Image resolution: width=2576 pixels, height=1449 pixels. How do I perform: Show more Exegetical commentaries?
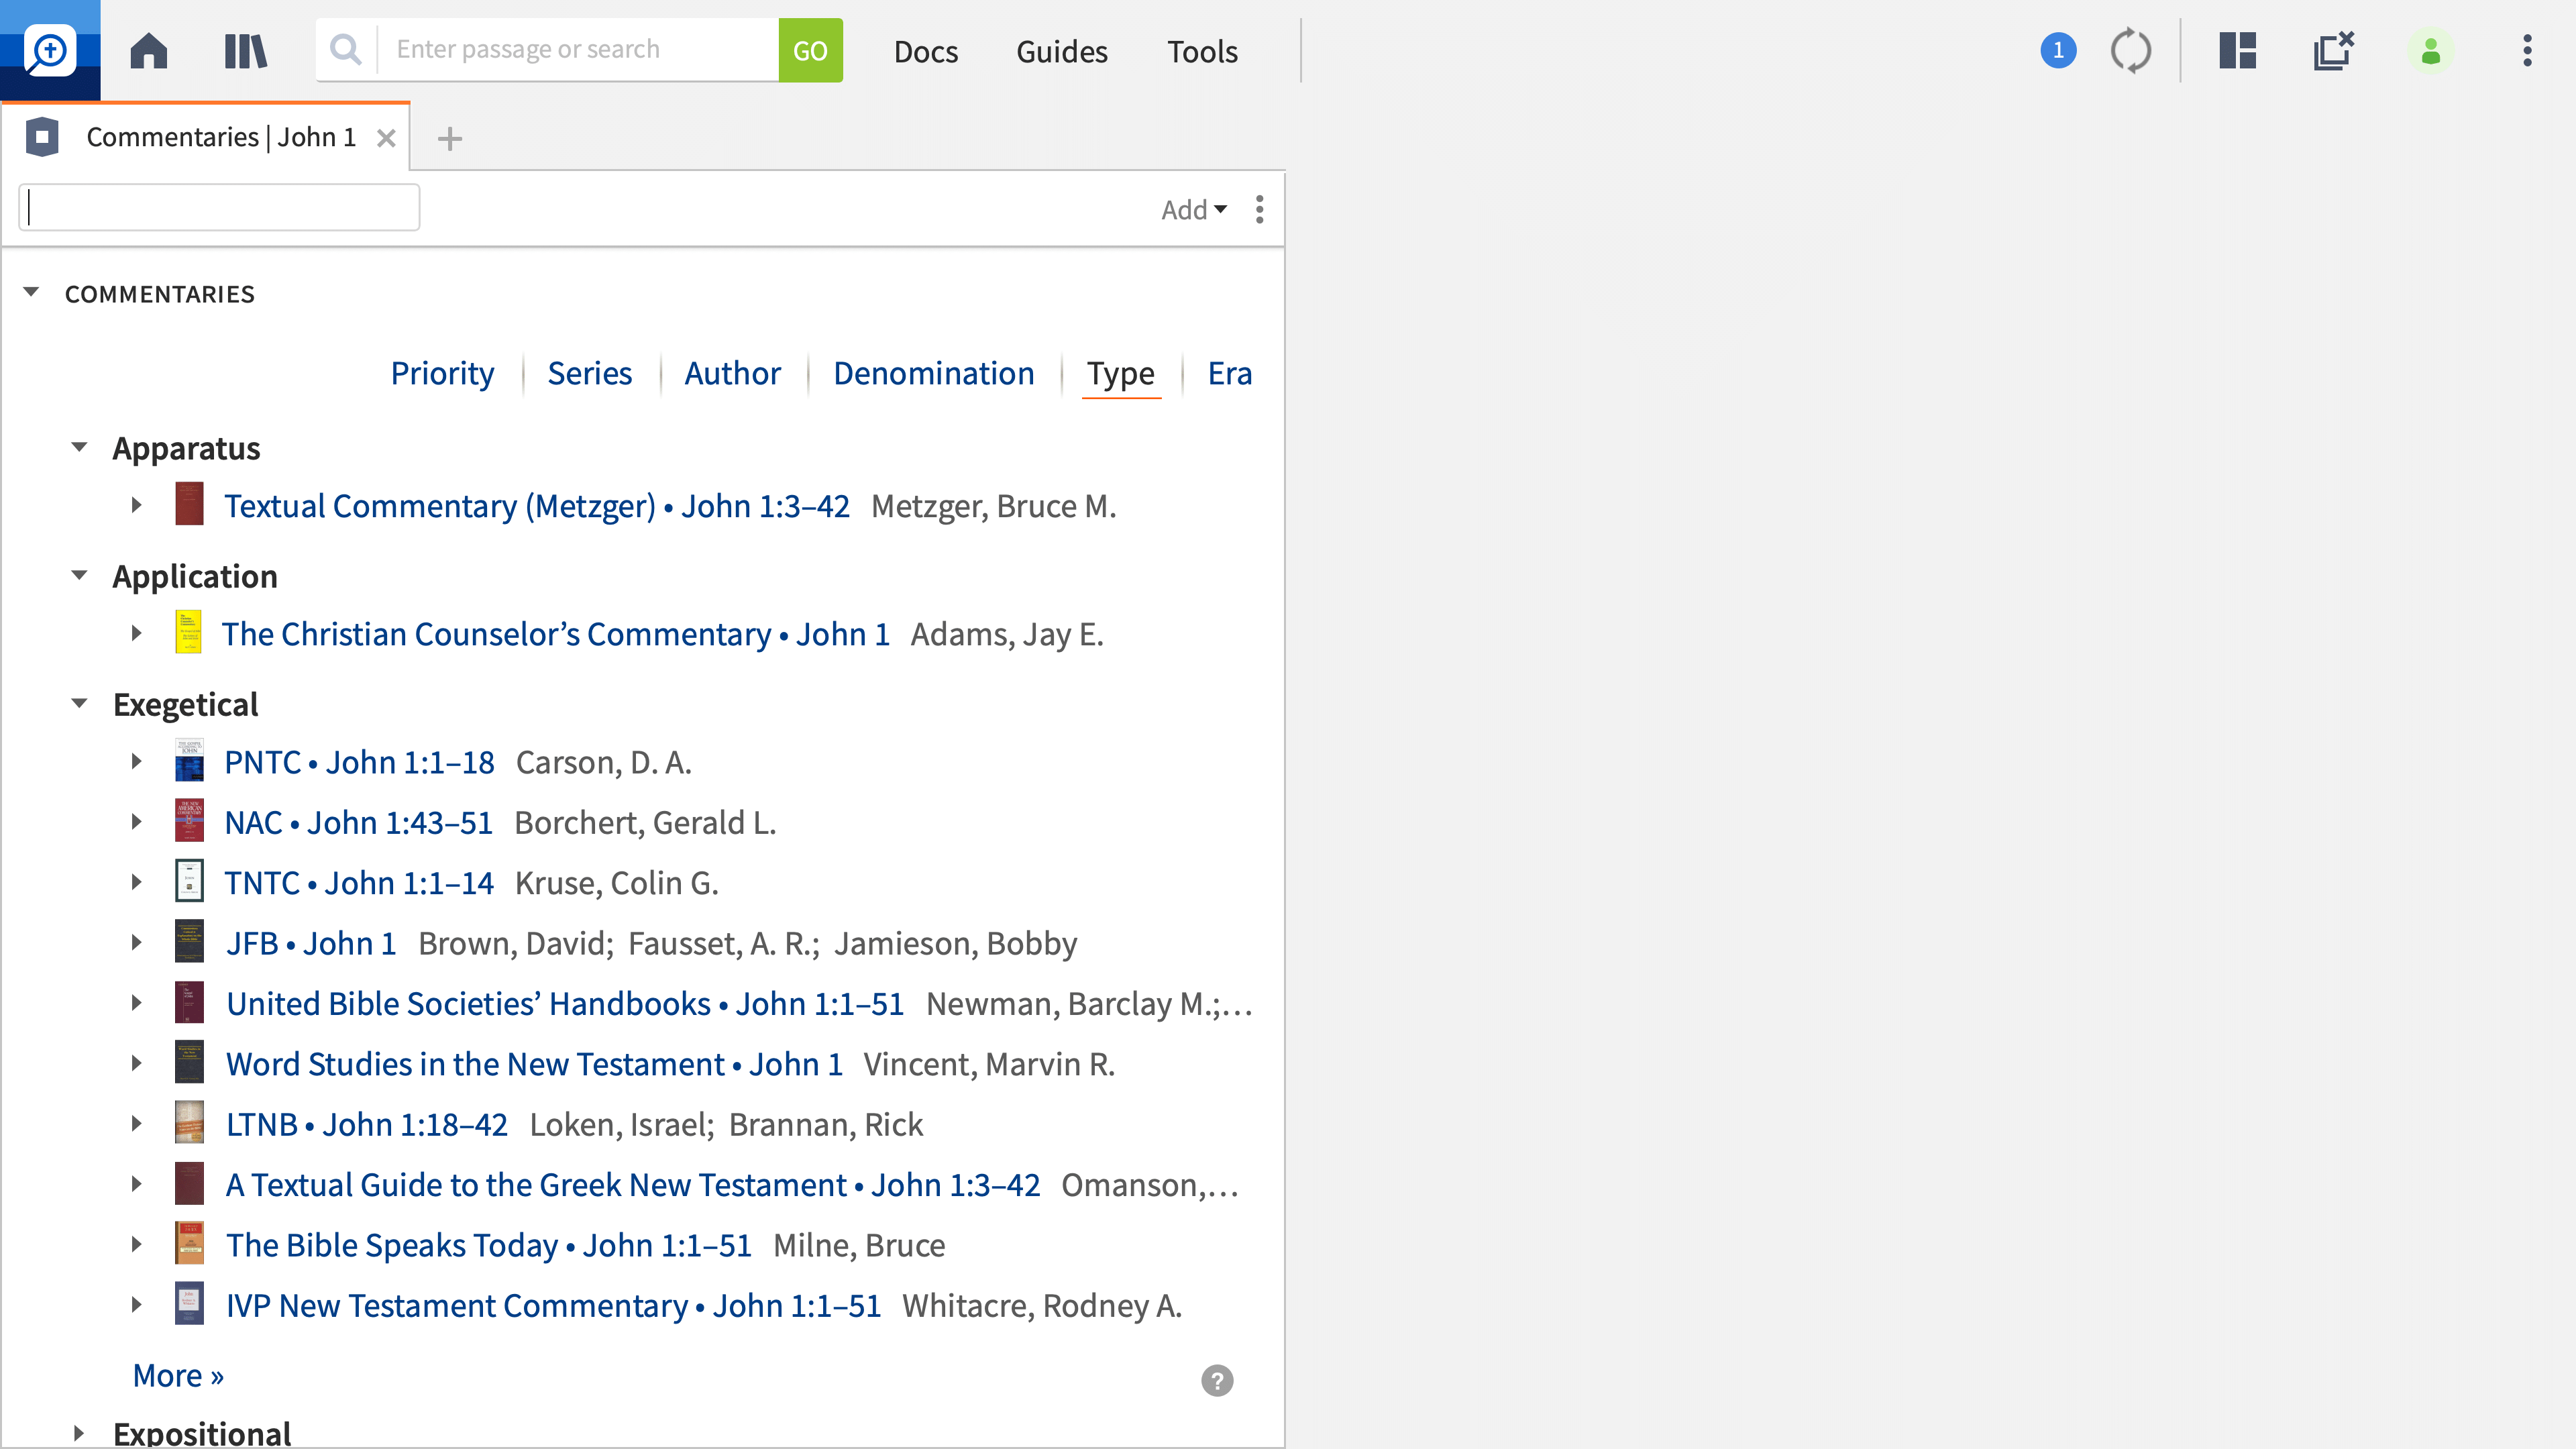178,1375
